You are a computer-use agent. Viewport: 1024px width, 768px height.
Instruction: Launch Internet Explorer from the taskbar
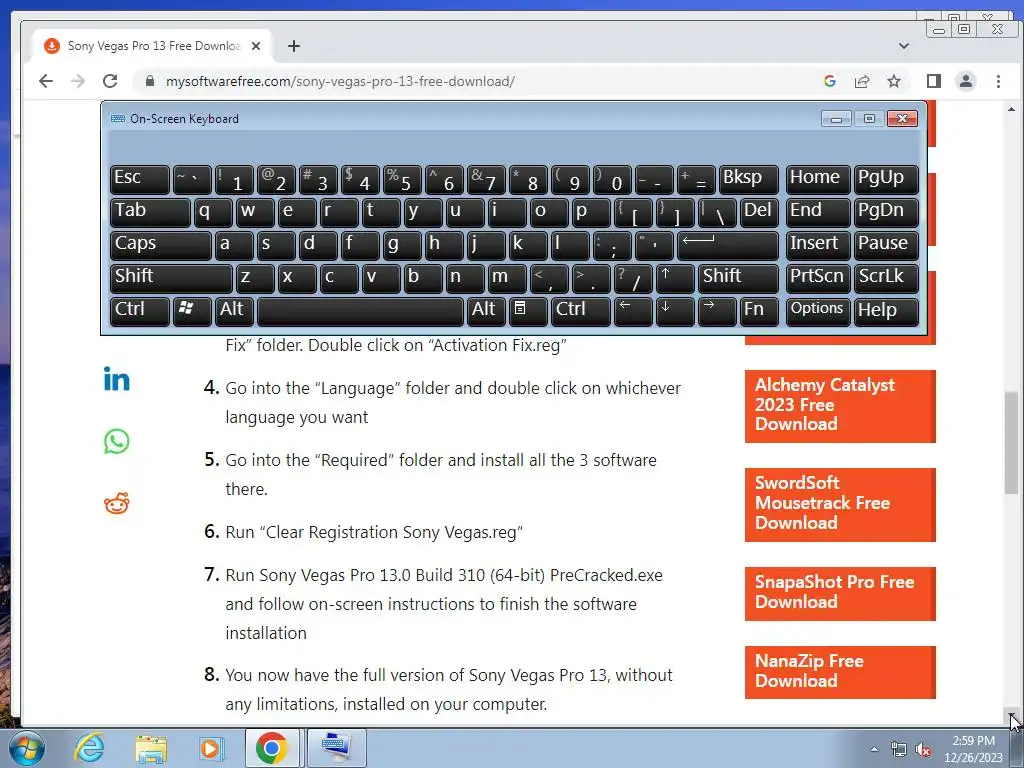pos(89,748)
